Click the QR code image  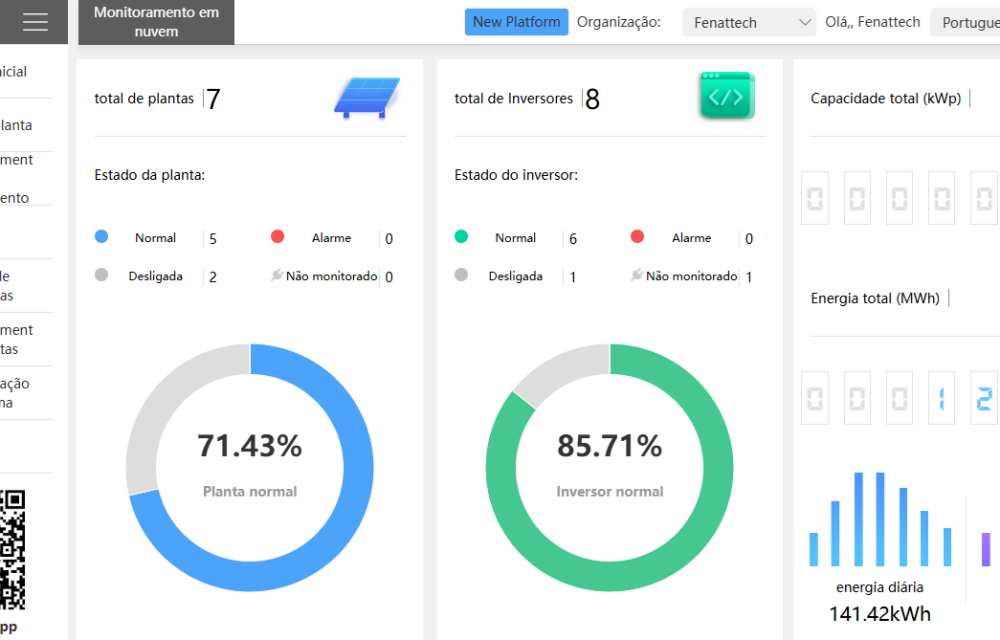coord(12,549)
